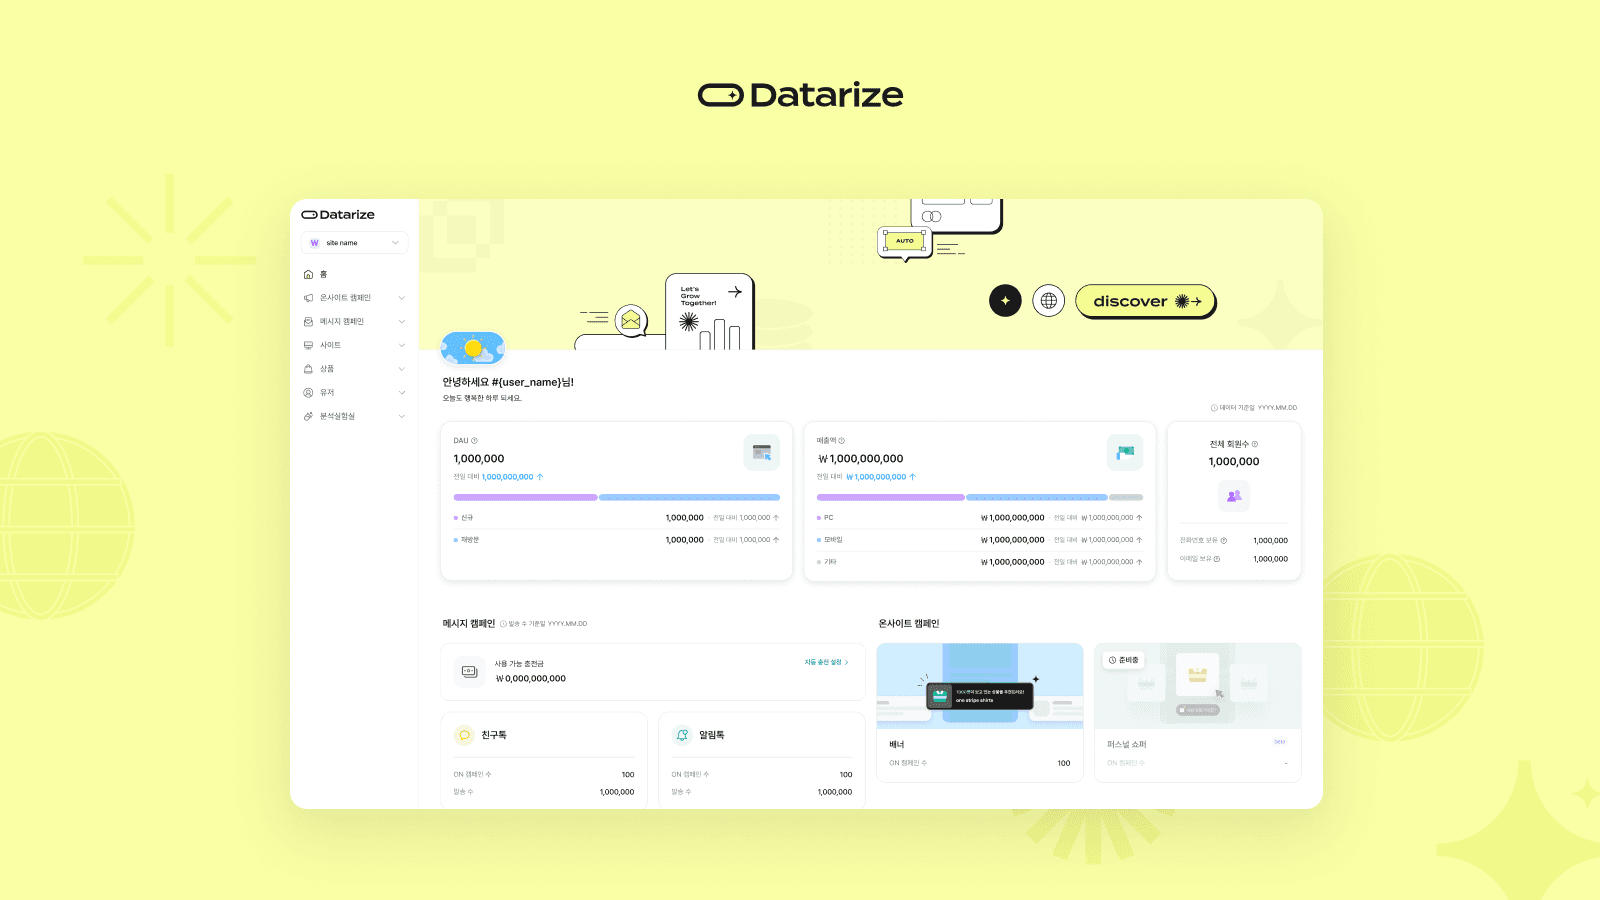The width and height of the screenshot is (1600, 900).
Task: Click the yellow chat bubble 친구톡 icon
Action: click(464, 735)
